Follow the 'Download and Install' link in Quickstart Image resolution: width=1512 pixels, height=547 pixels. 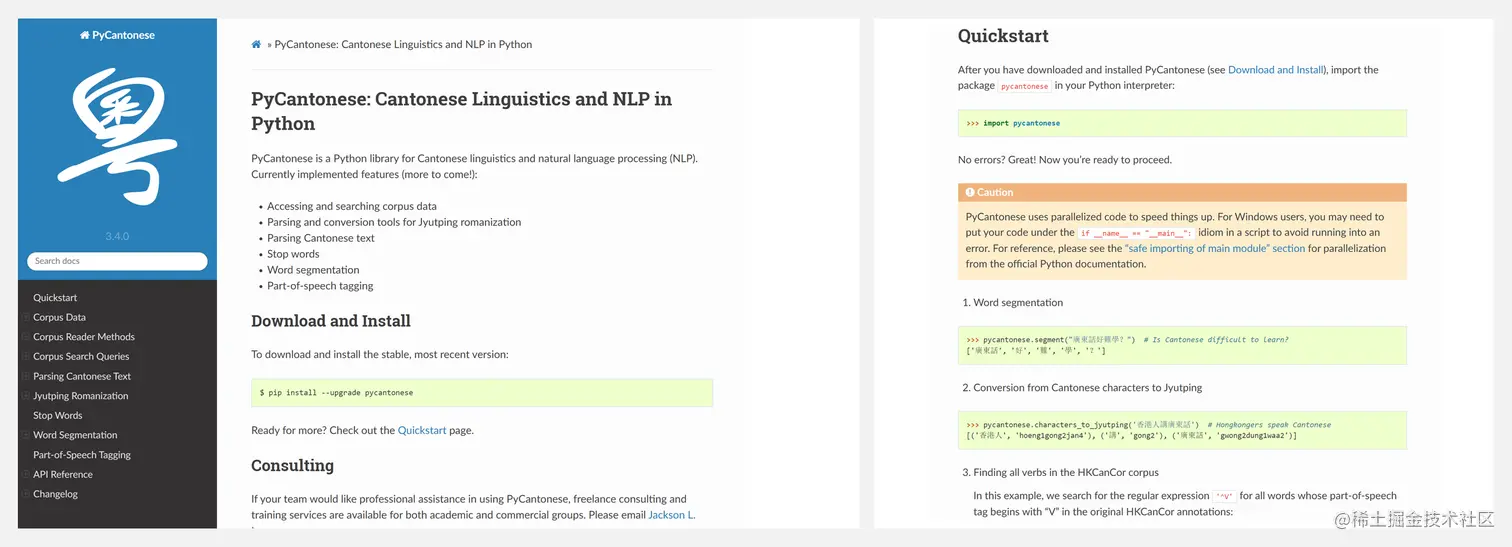[x=1275, y=70]
